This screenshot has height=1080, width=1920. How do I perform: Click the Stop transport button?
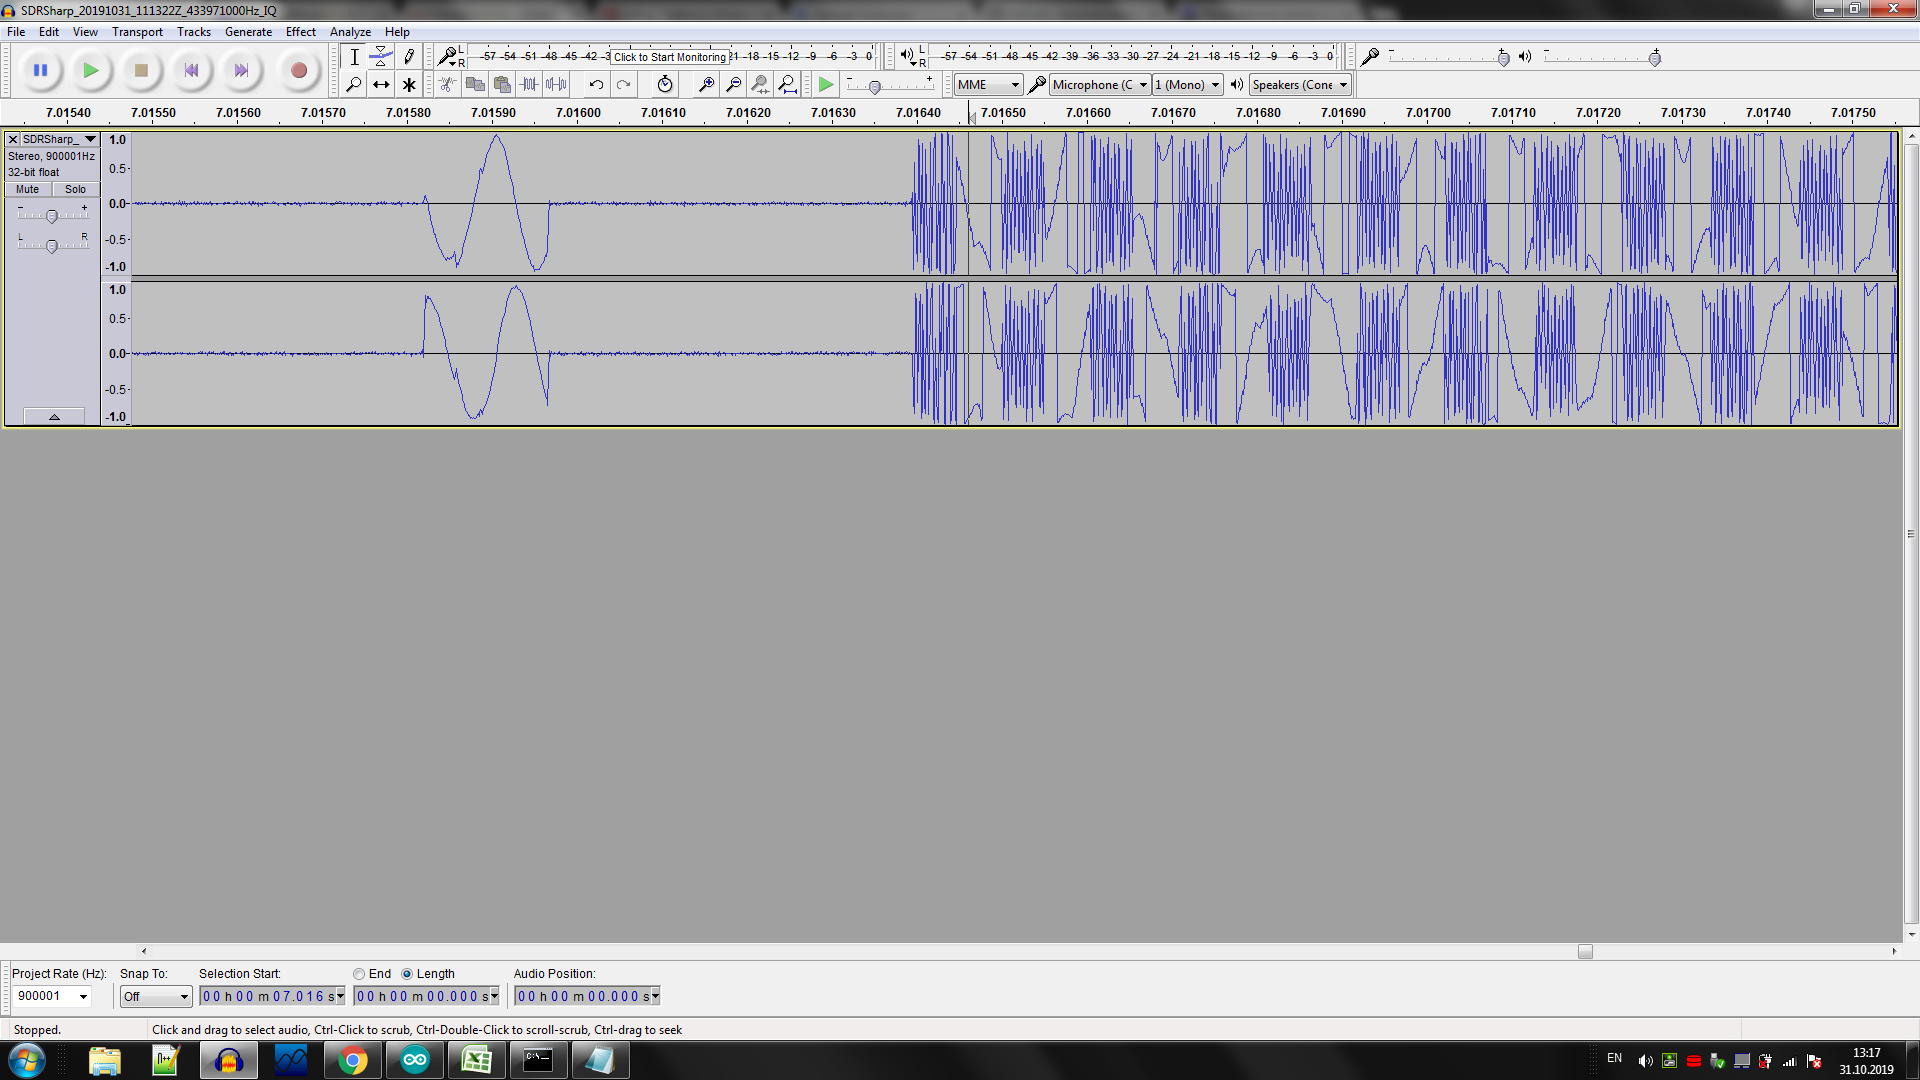click(141, 70)
